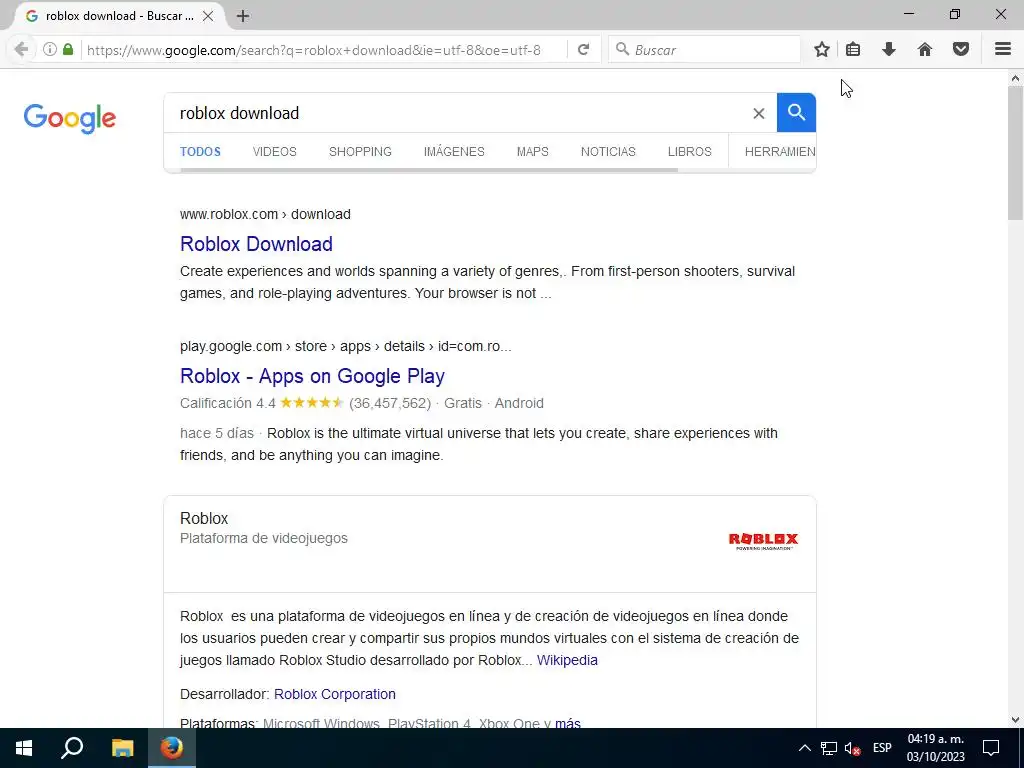Click the green padlock security icon
The height and width of the screenshot is (768, 1024).
click(x=68, y=50)
